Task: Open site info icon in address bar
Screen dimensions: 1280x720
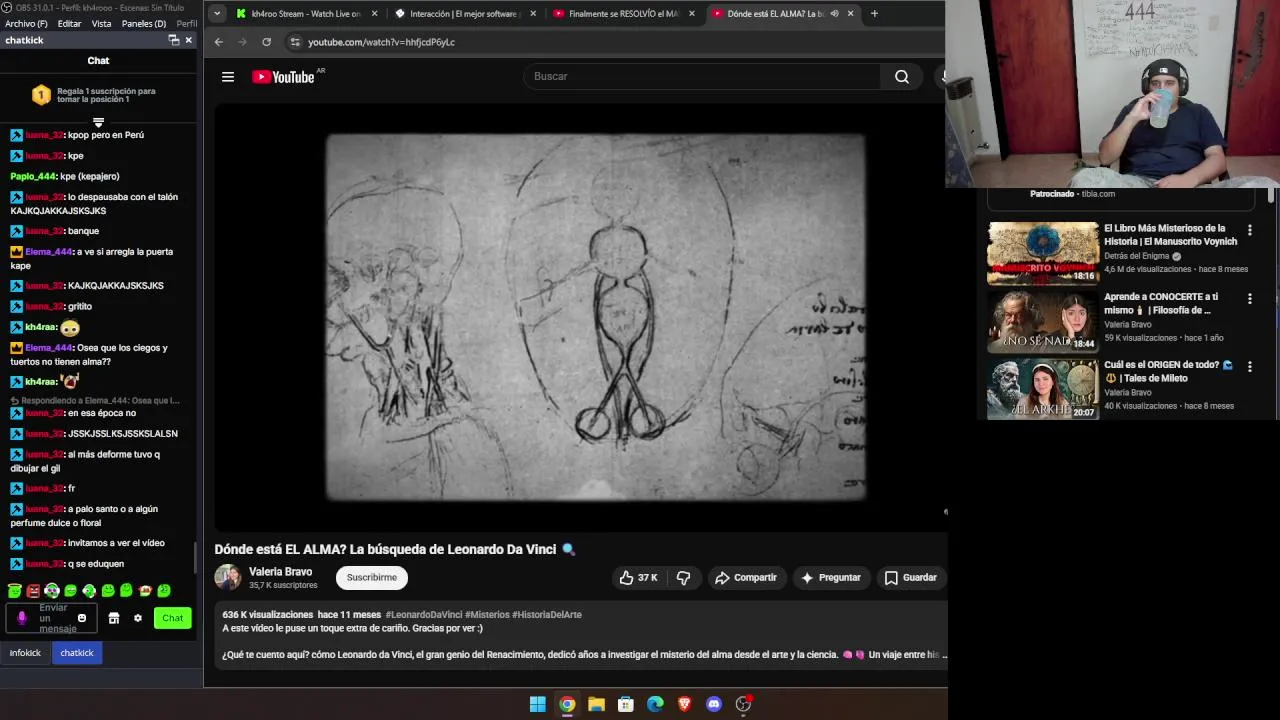Action: [x=294, y=42]
